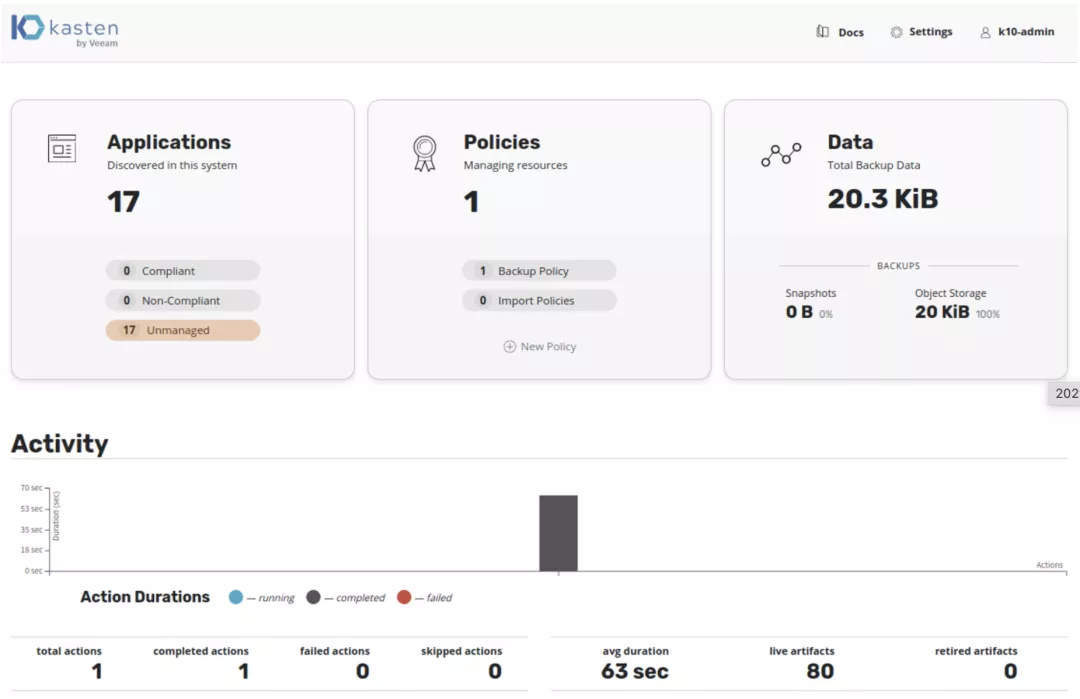This screenshot has height=699, width=1080.
Task: Expand the 17 Unmanaged applications filter
Action: tap(183, 329)
